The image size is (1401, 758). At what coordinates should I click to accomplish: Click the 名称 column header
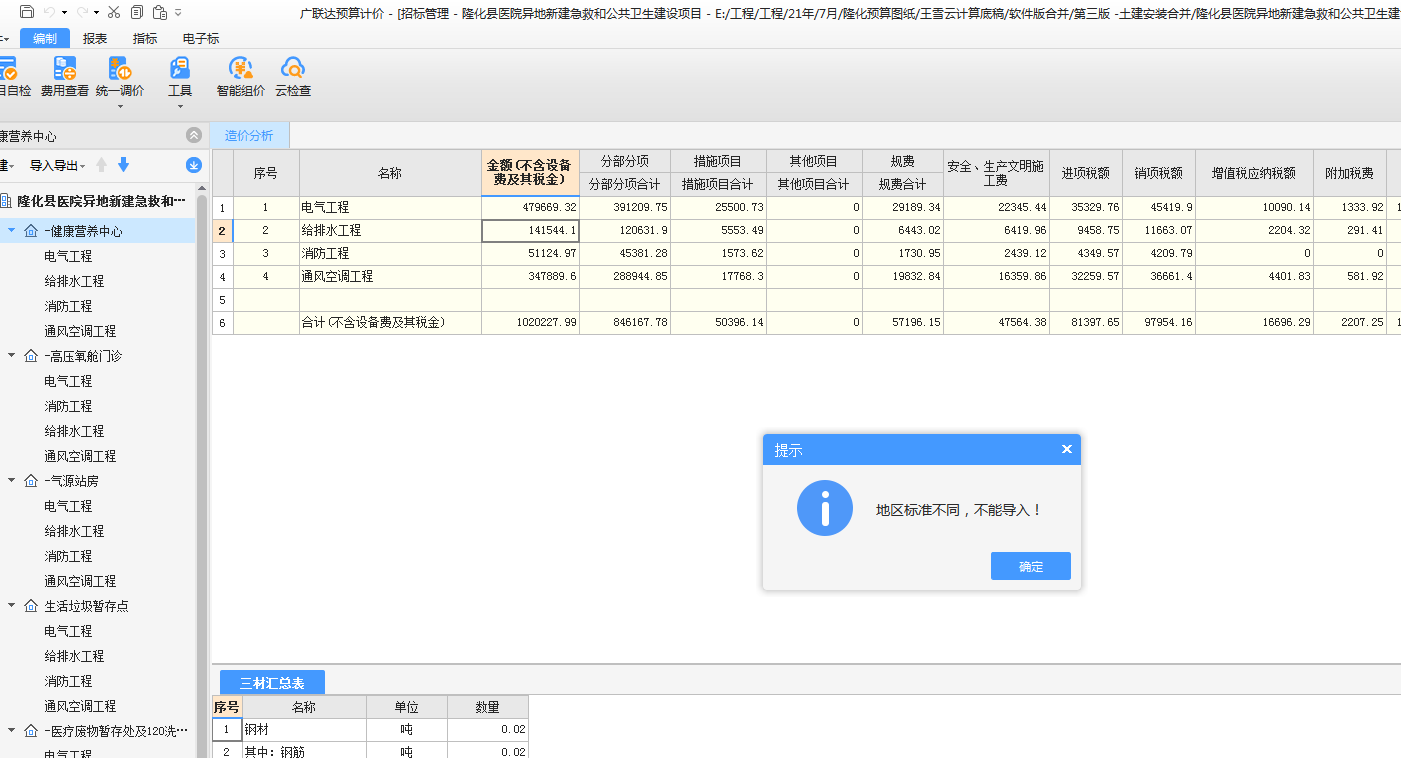coord(390,172)
